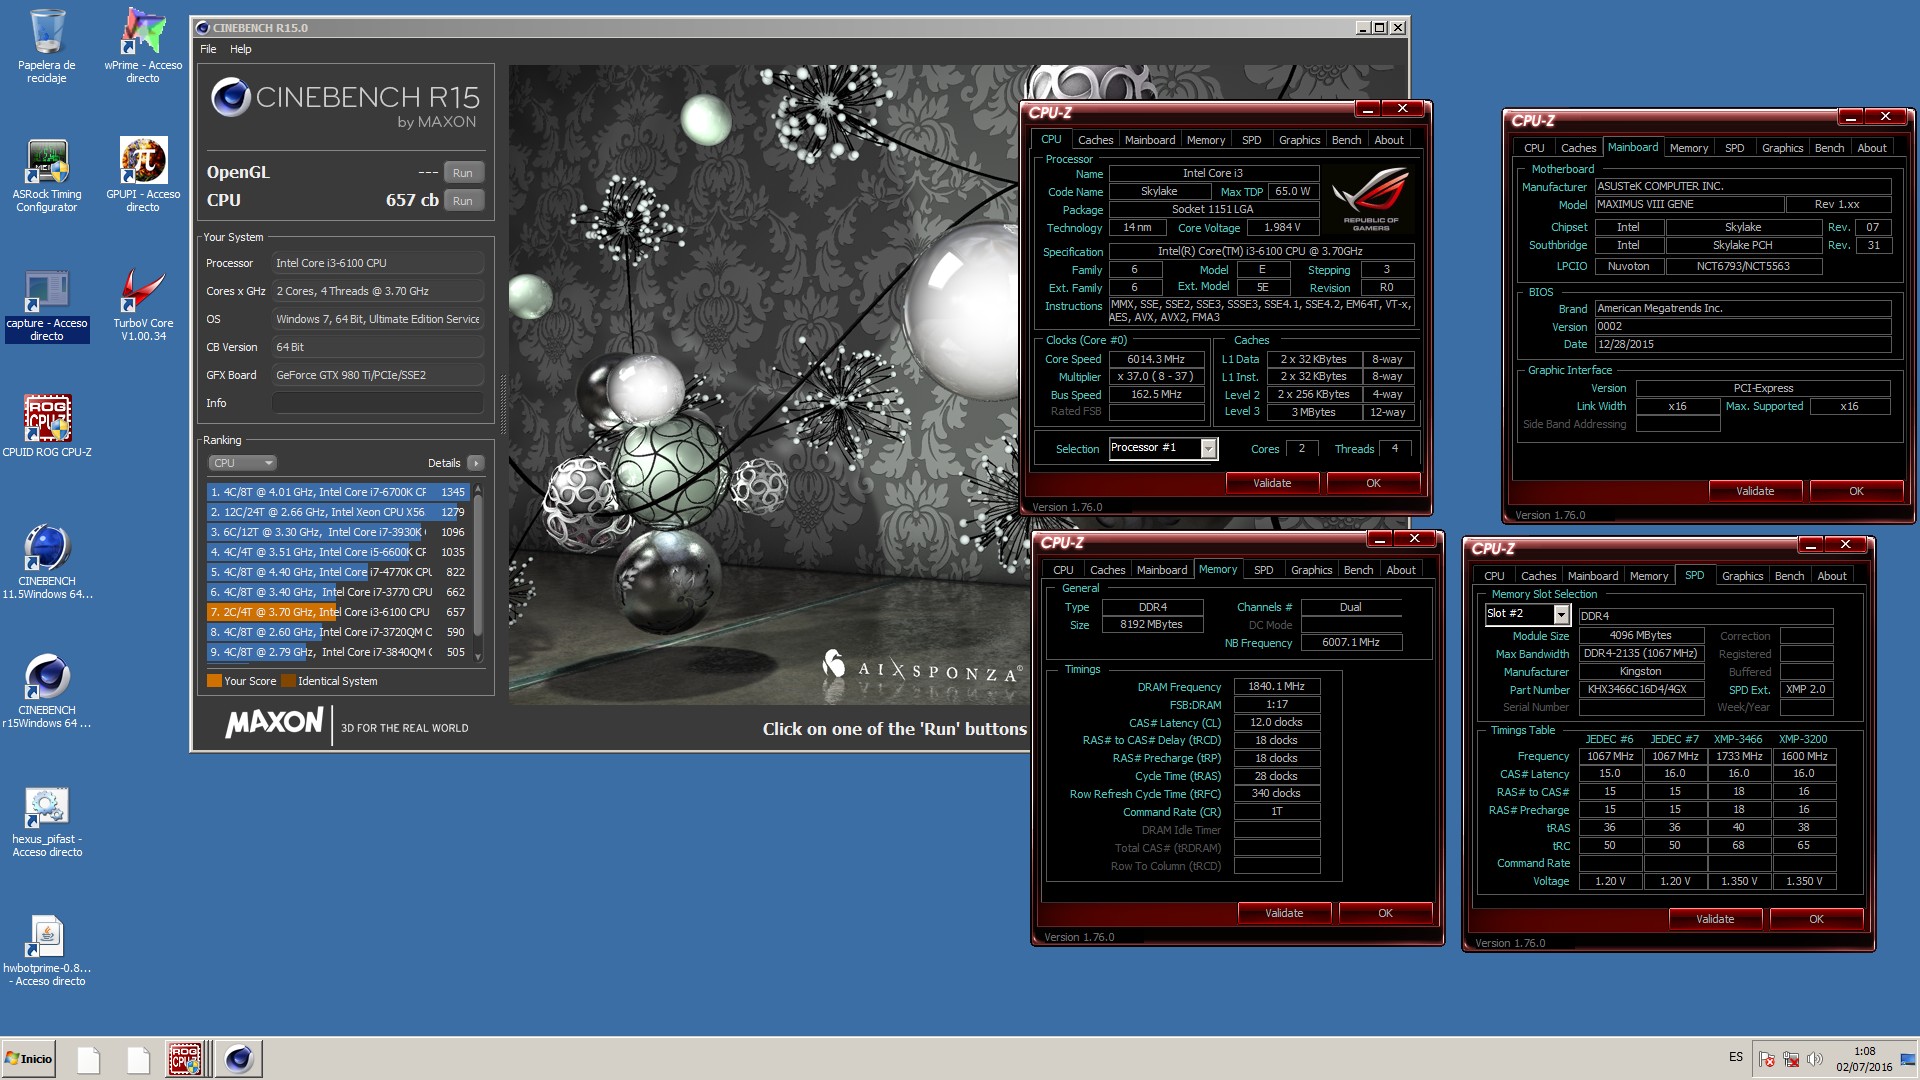Open the GPUPI shortcut icon

[x=143, y=175]
